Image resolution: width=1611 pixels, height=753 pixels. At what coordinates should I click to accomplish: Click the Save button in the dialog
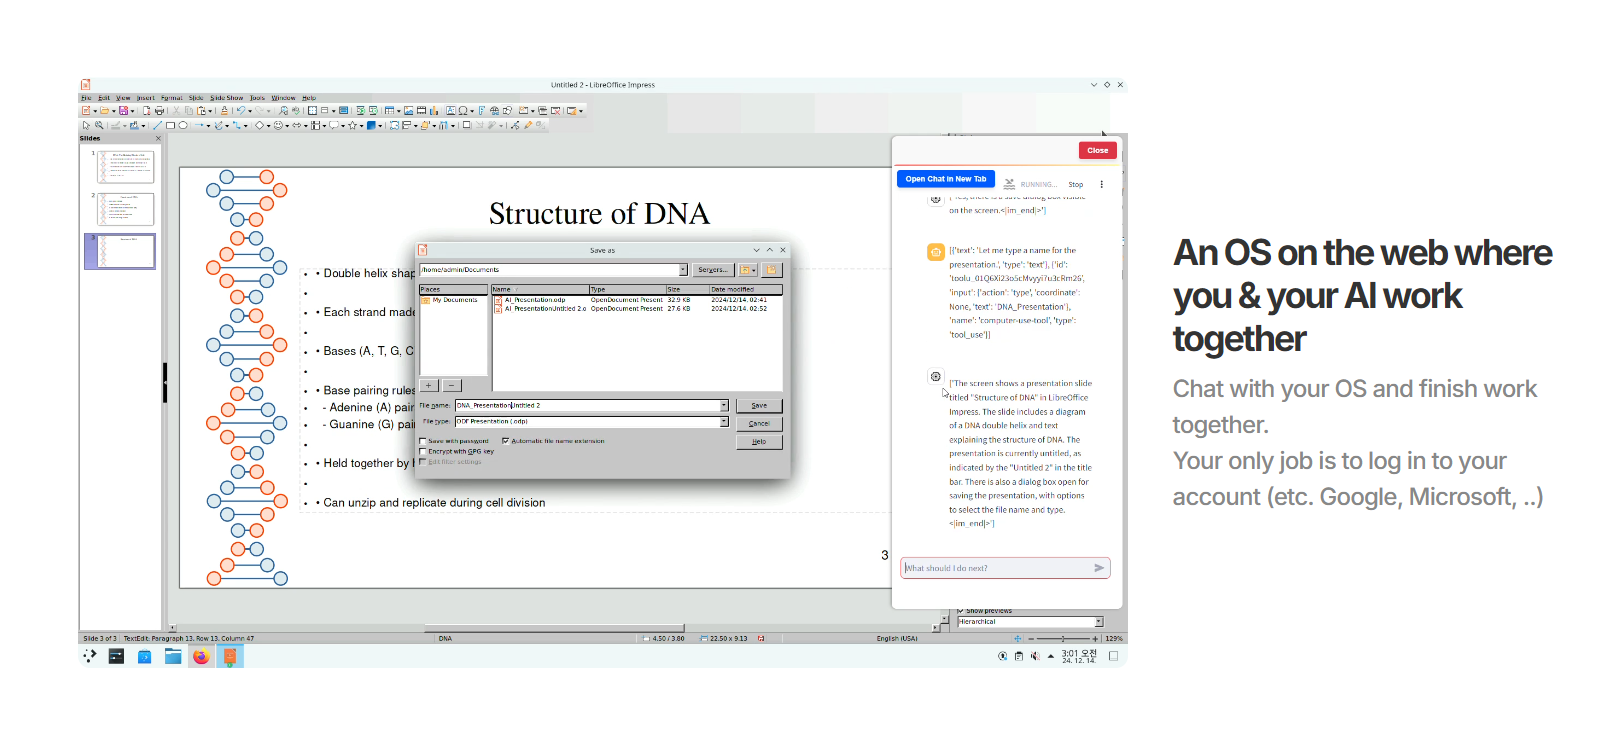[759, 406]
